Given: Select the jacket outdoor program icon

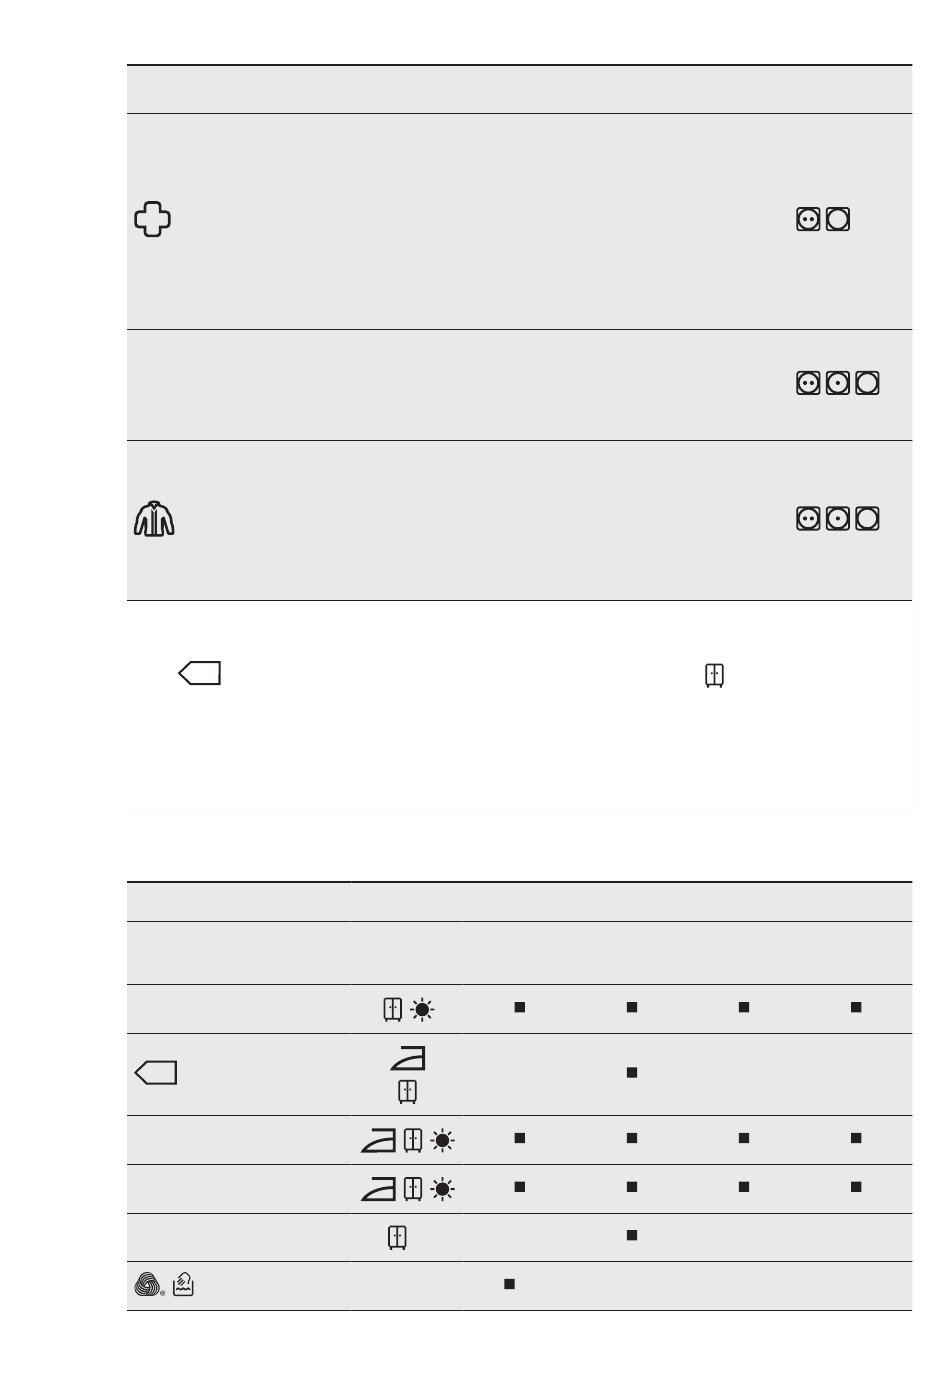Looking at the screenshot, I should click(154, 519).
